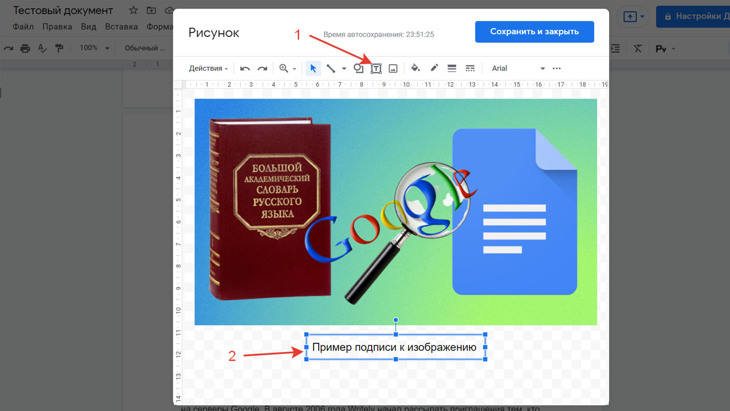
Task: Choose the Select arrow cursor tool
Action: tap(313, 68)
